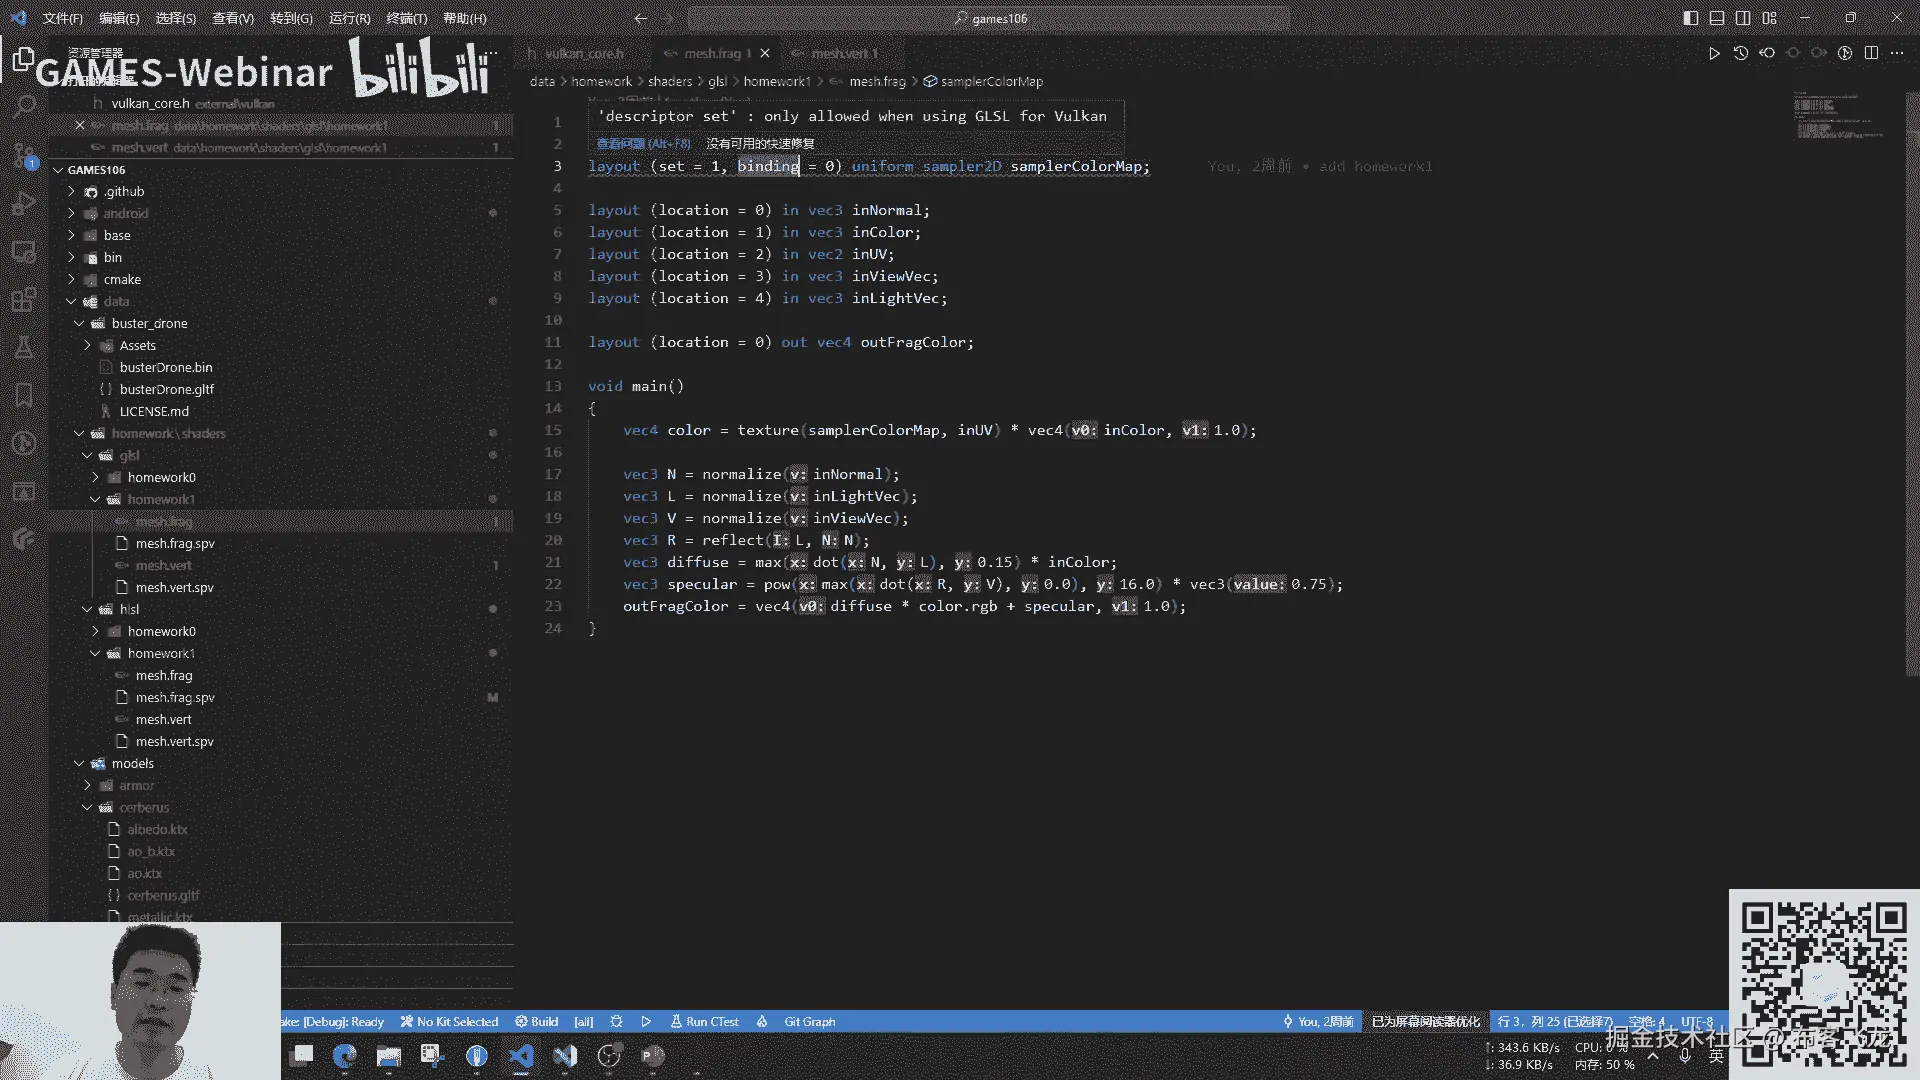1920x1080 pixels.
Task: Open the Run and Debug view
Action: coord(24,203)
